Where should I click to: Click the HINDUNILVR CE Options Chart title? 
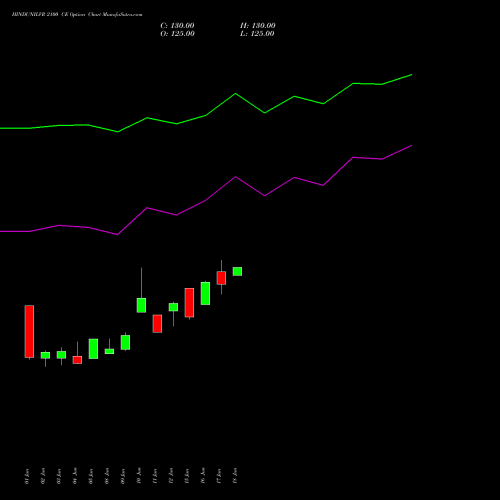click(77, 15)
